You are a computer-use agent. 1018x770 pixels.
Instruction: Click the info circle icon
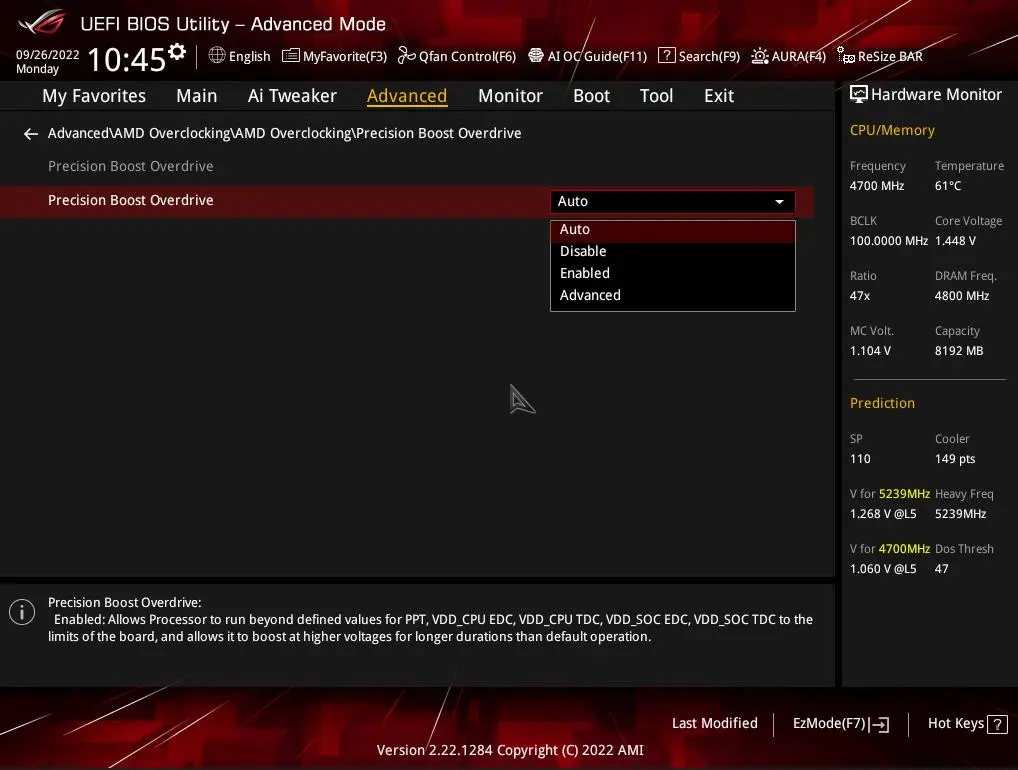pyautogui.click(x=22, y=612)
